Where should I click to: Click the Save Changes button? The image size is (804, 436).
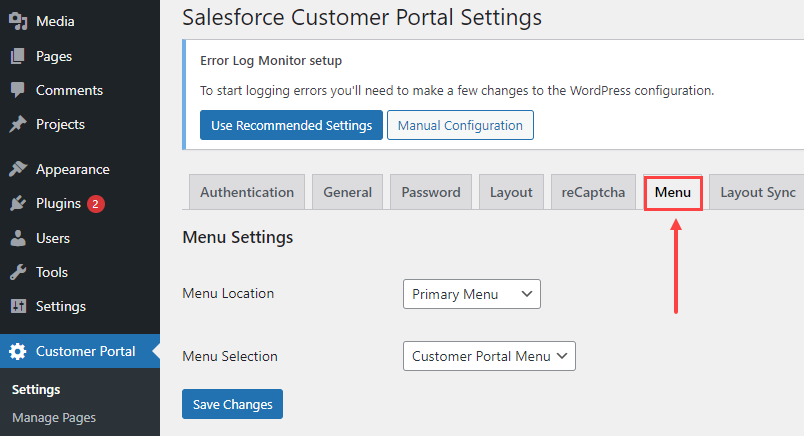coord(232,404)
